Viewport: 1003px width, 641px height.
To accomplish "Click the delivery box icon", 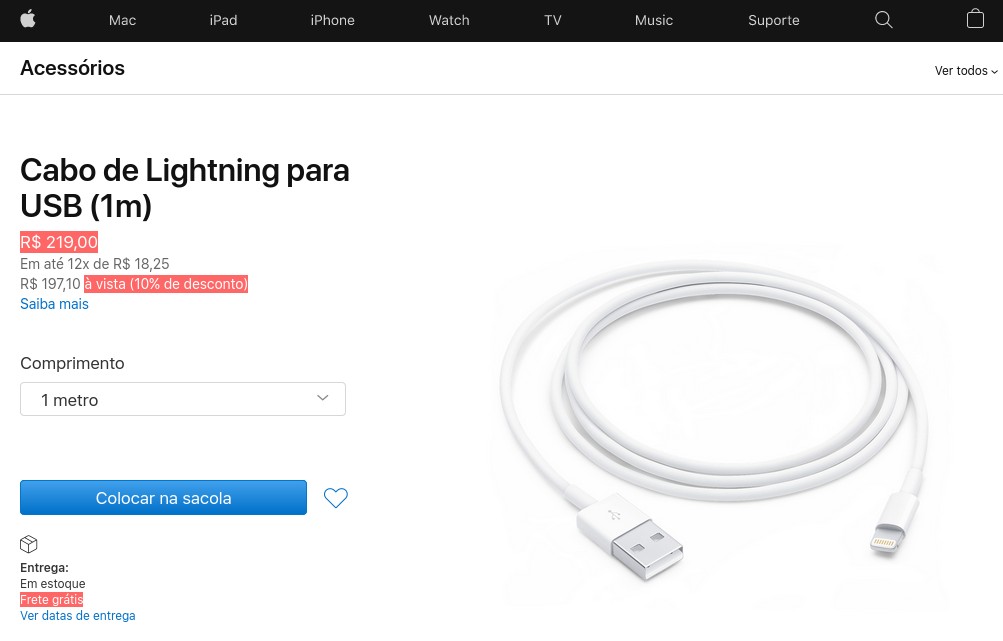I will pyautogui.click(x=29, y=544).
